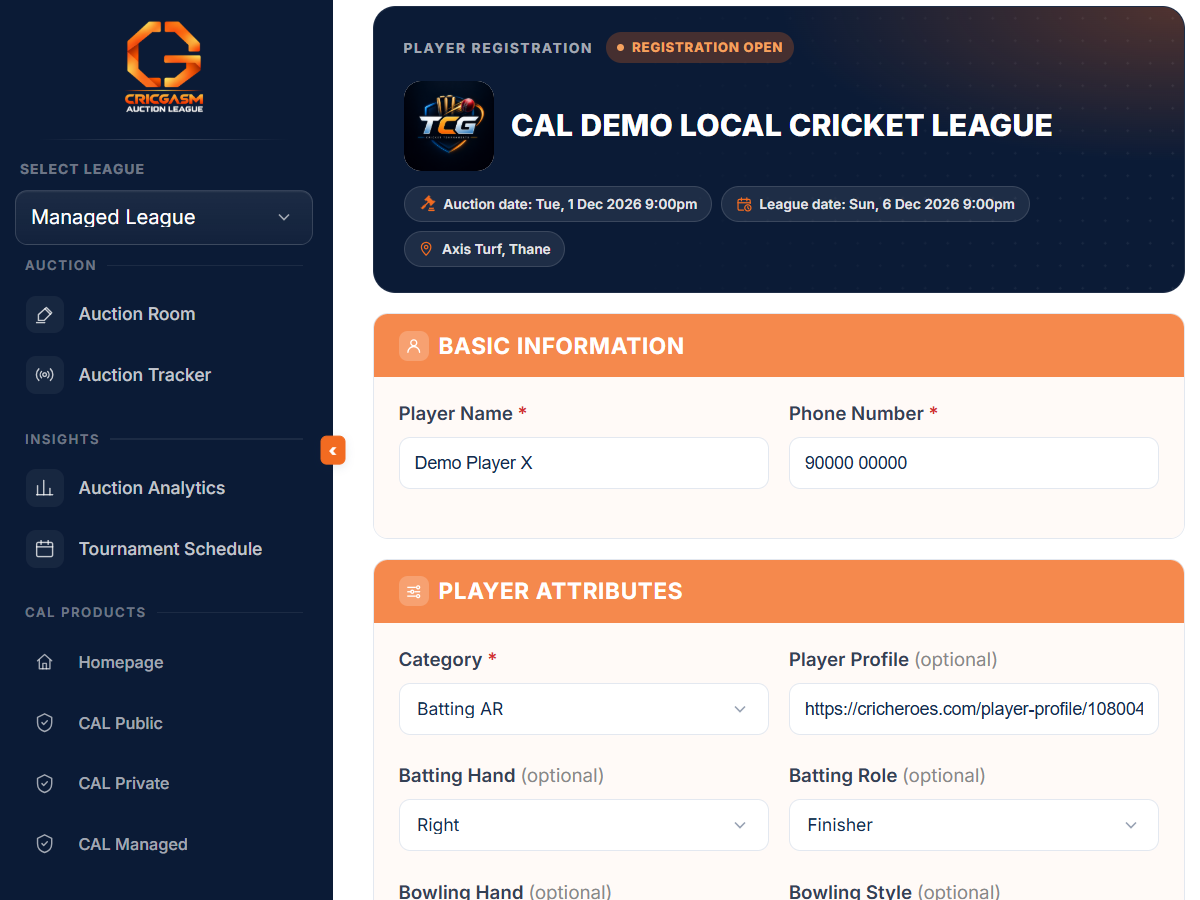Click the league date calendar icon

point(744,204)
